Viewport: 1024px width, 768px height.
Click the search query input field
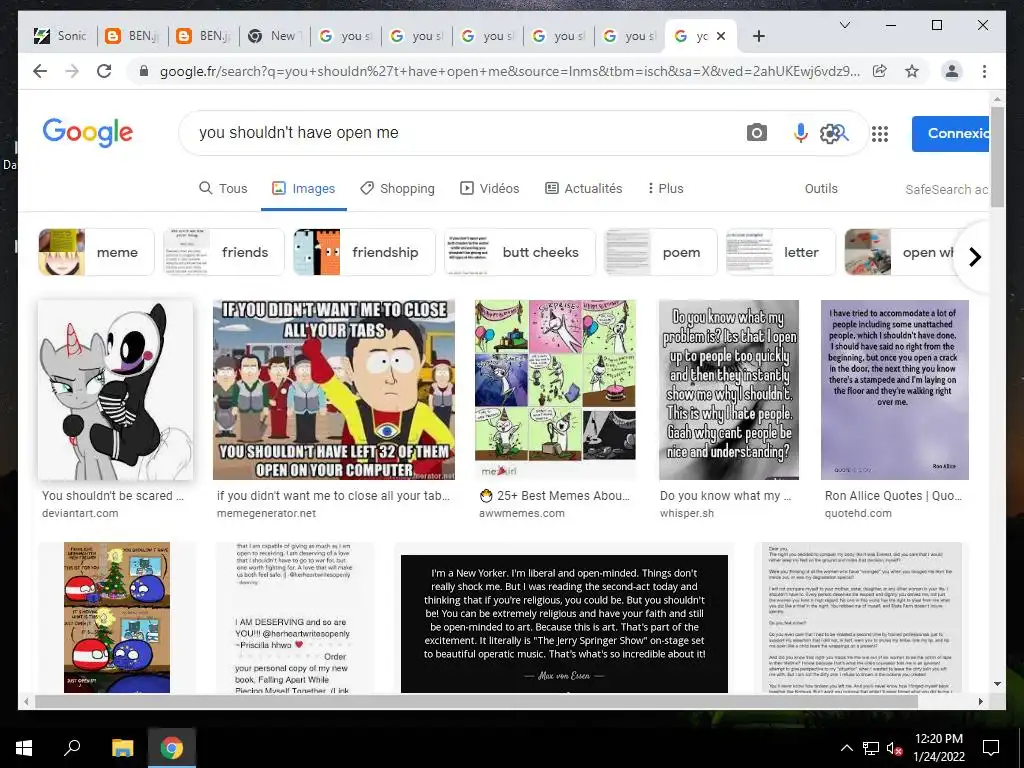[457, 133]
